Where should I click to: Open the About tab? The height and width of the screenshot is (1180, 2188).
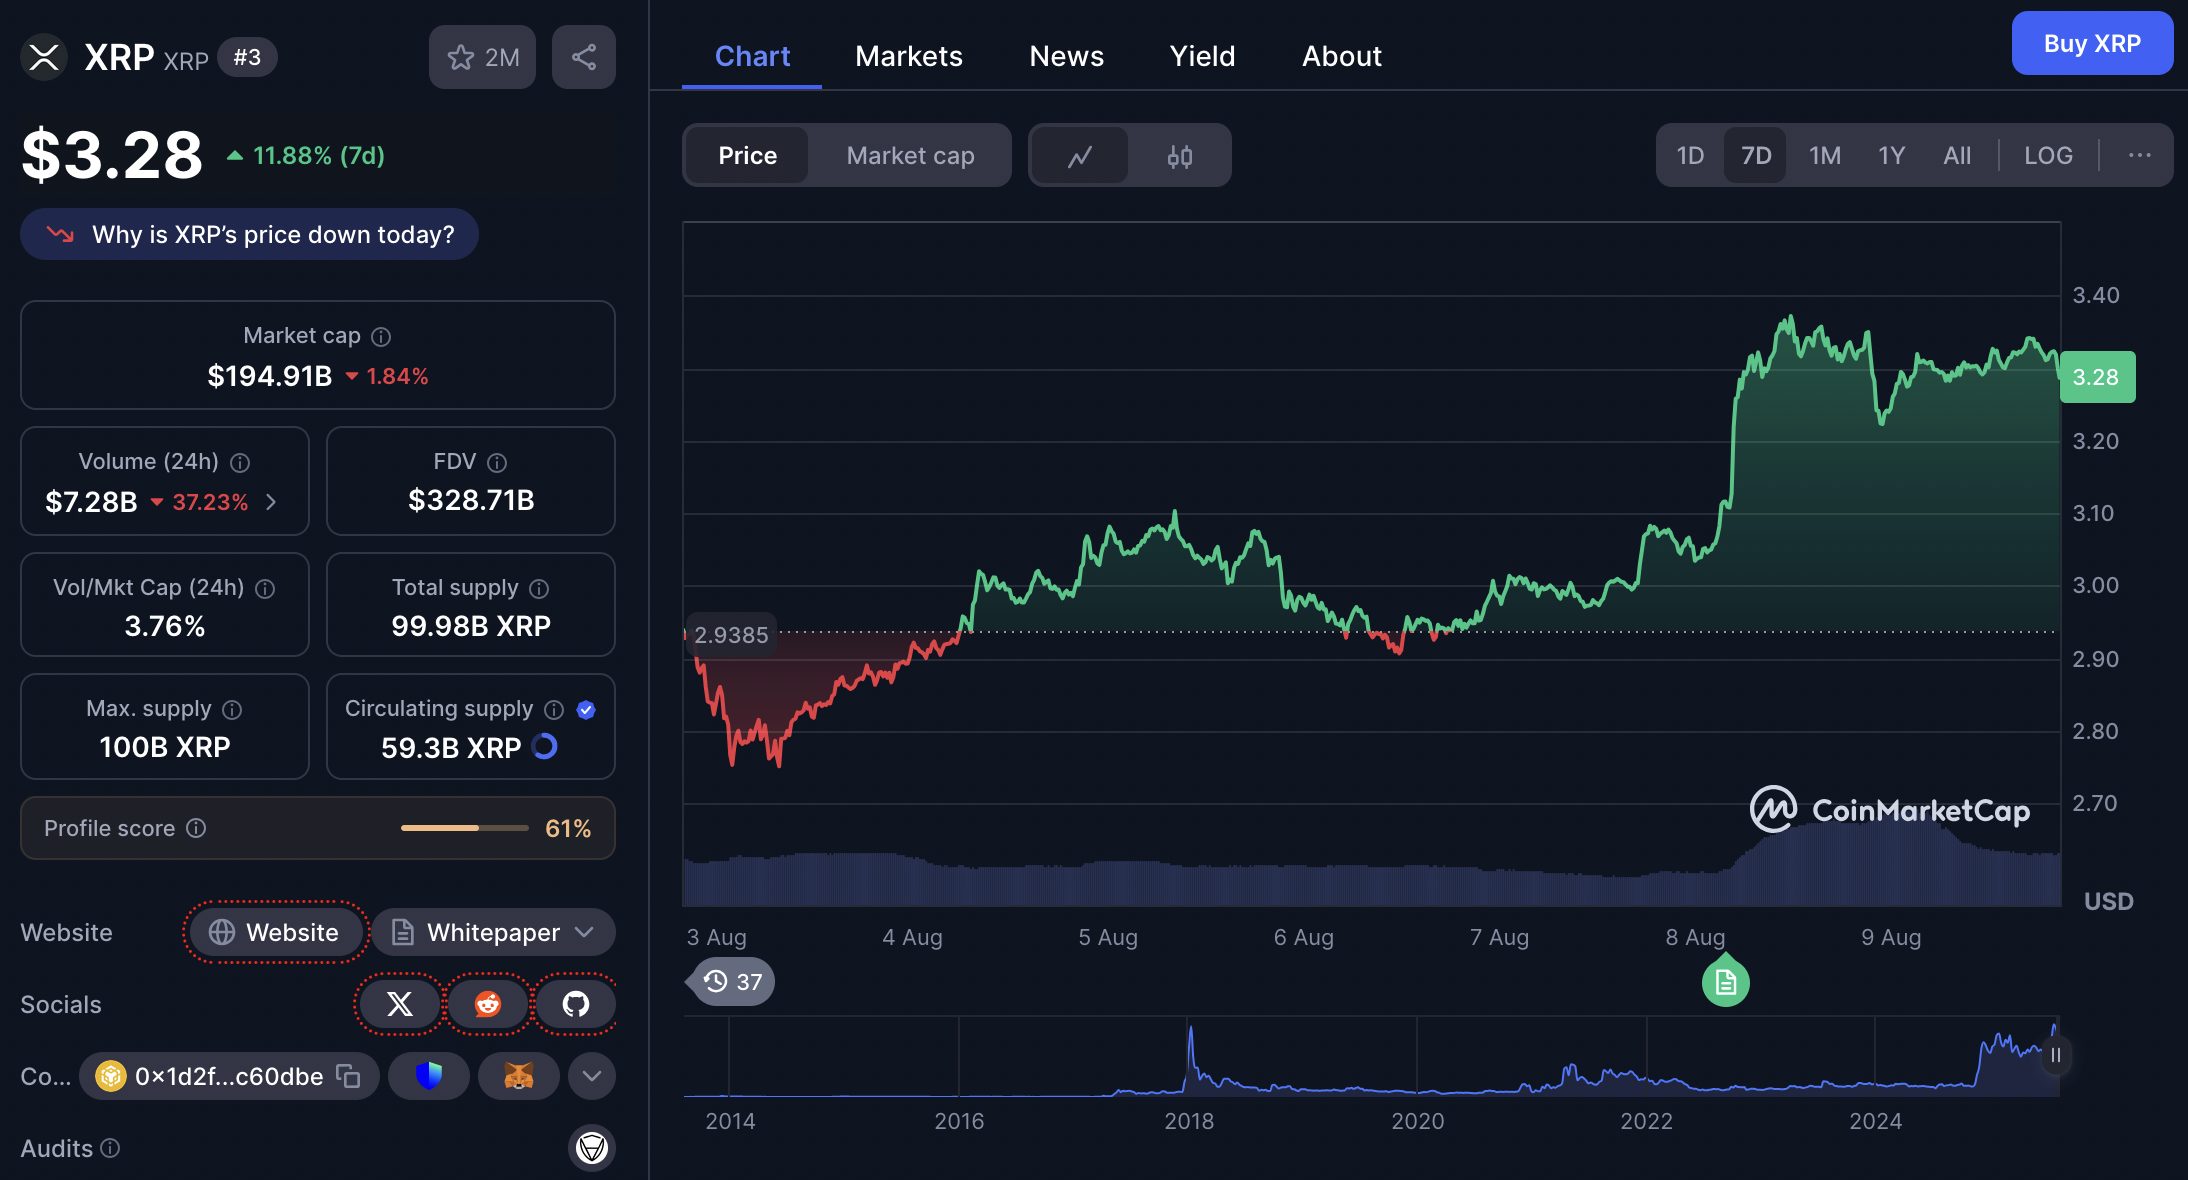coord(1342,56)
